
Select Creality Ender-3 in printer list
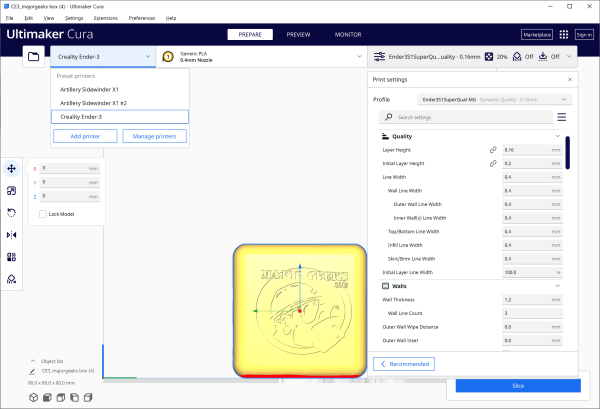click(x=120, y=117)
